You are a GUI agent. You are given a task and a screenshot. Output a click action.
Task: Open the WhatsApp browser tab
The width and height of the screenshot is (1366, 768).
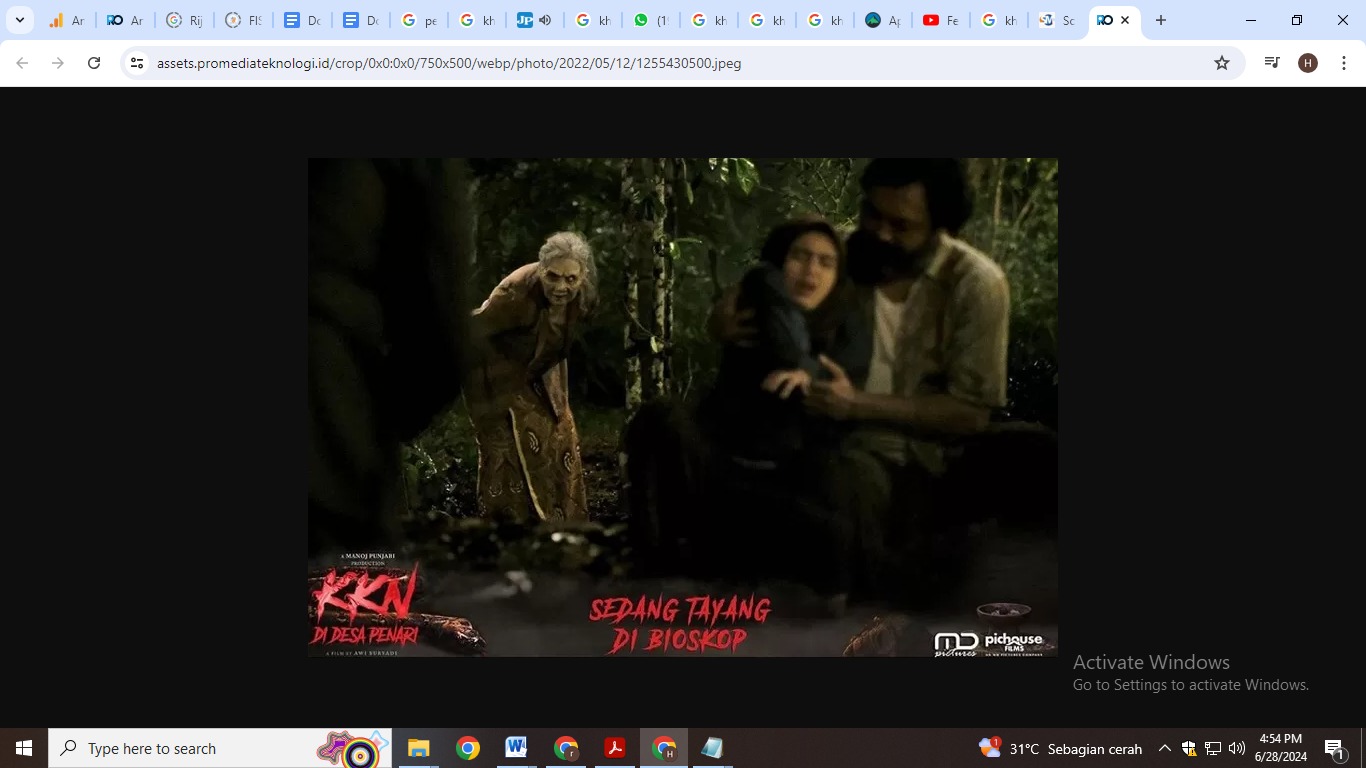(x=651, y=20)
